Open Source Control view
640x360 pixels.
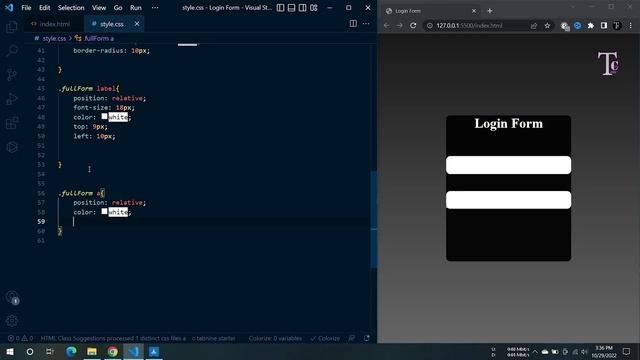[12, 75]
